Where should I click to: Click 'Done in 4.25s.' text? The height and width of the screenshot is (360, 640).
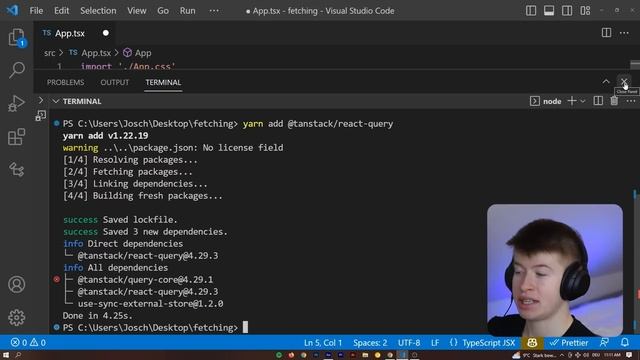click(x=97, y=316)
